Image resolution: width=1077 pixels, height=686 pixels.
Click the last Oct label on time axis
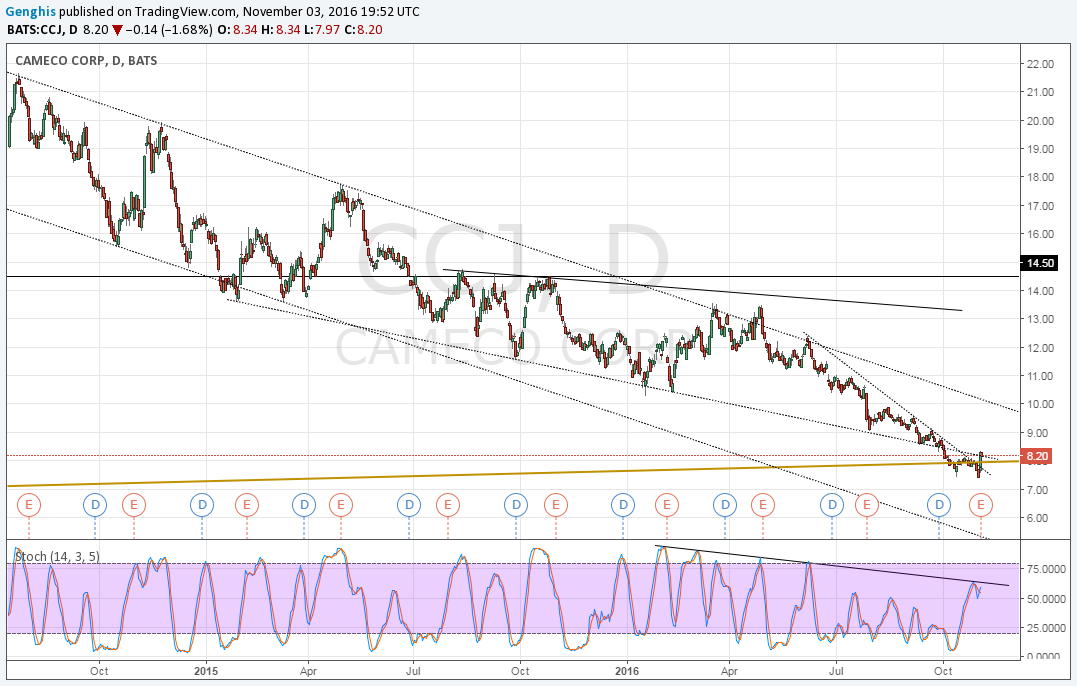click(x=943, y=670)
